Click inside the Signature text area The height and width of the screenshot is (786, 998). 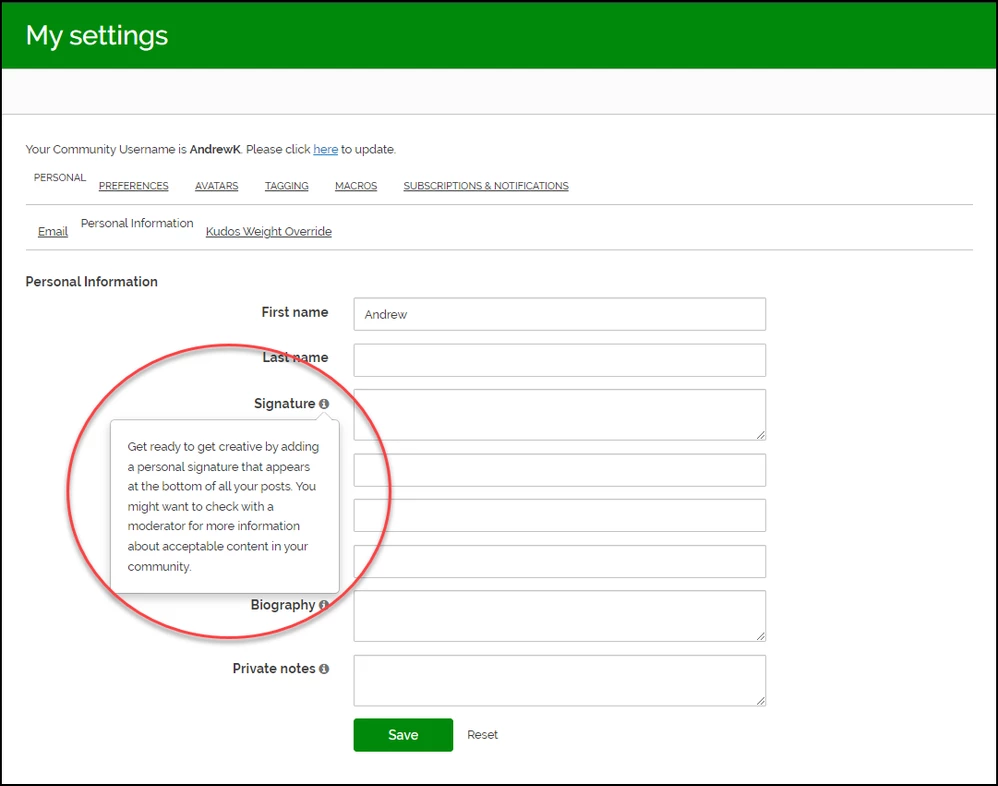click(x=559, y=415)
